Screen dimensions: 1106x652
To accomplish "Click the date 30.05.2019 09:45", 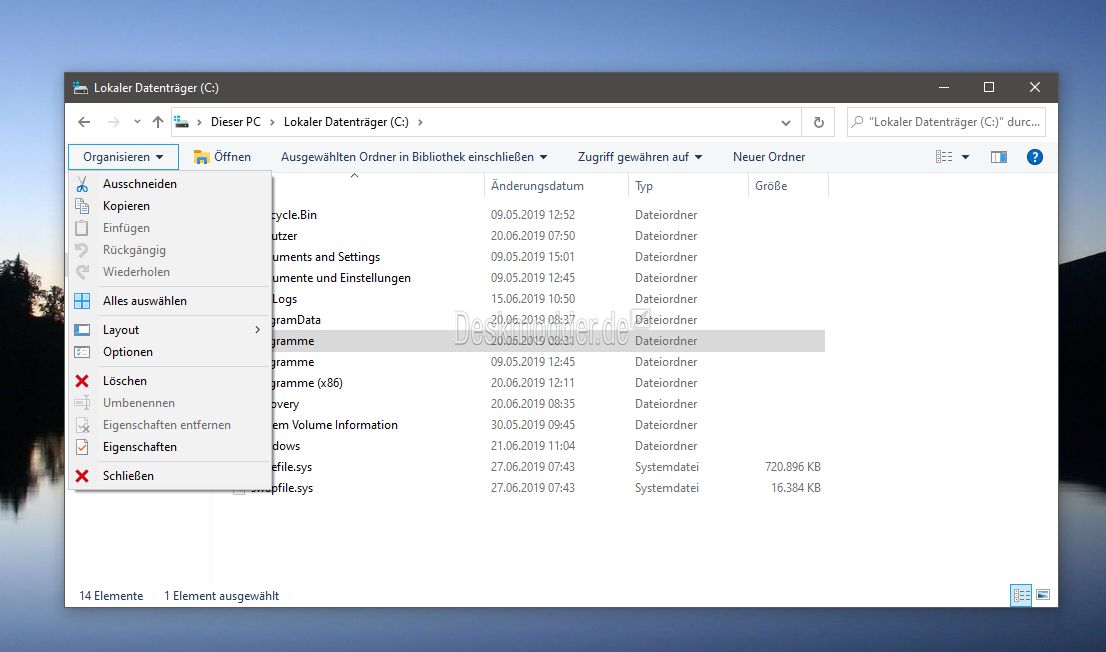I will coord(533,425).
